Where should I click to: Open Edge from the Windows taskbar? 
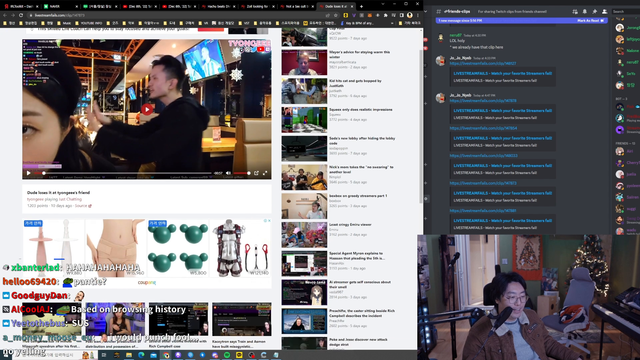pos(141,355)
